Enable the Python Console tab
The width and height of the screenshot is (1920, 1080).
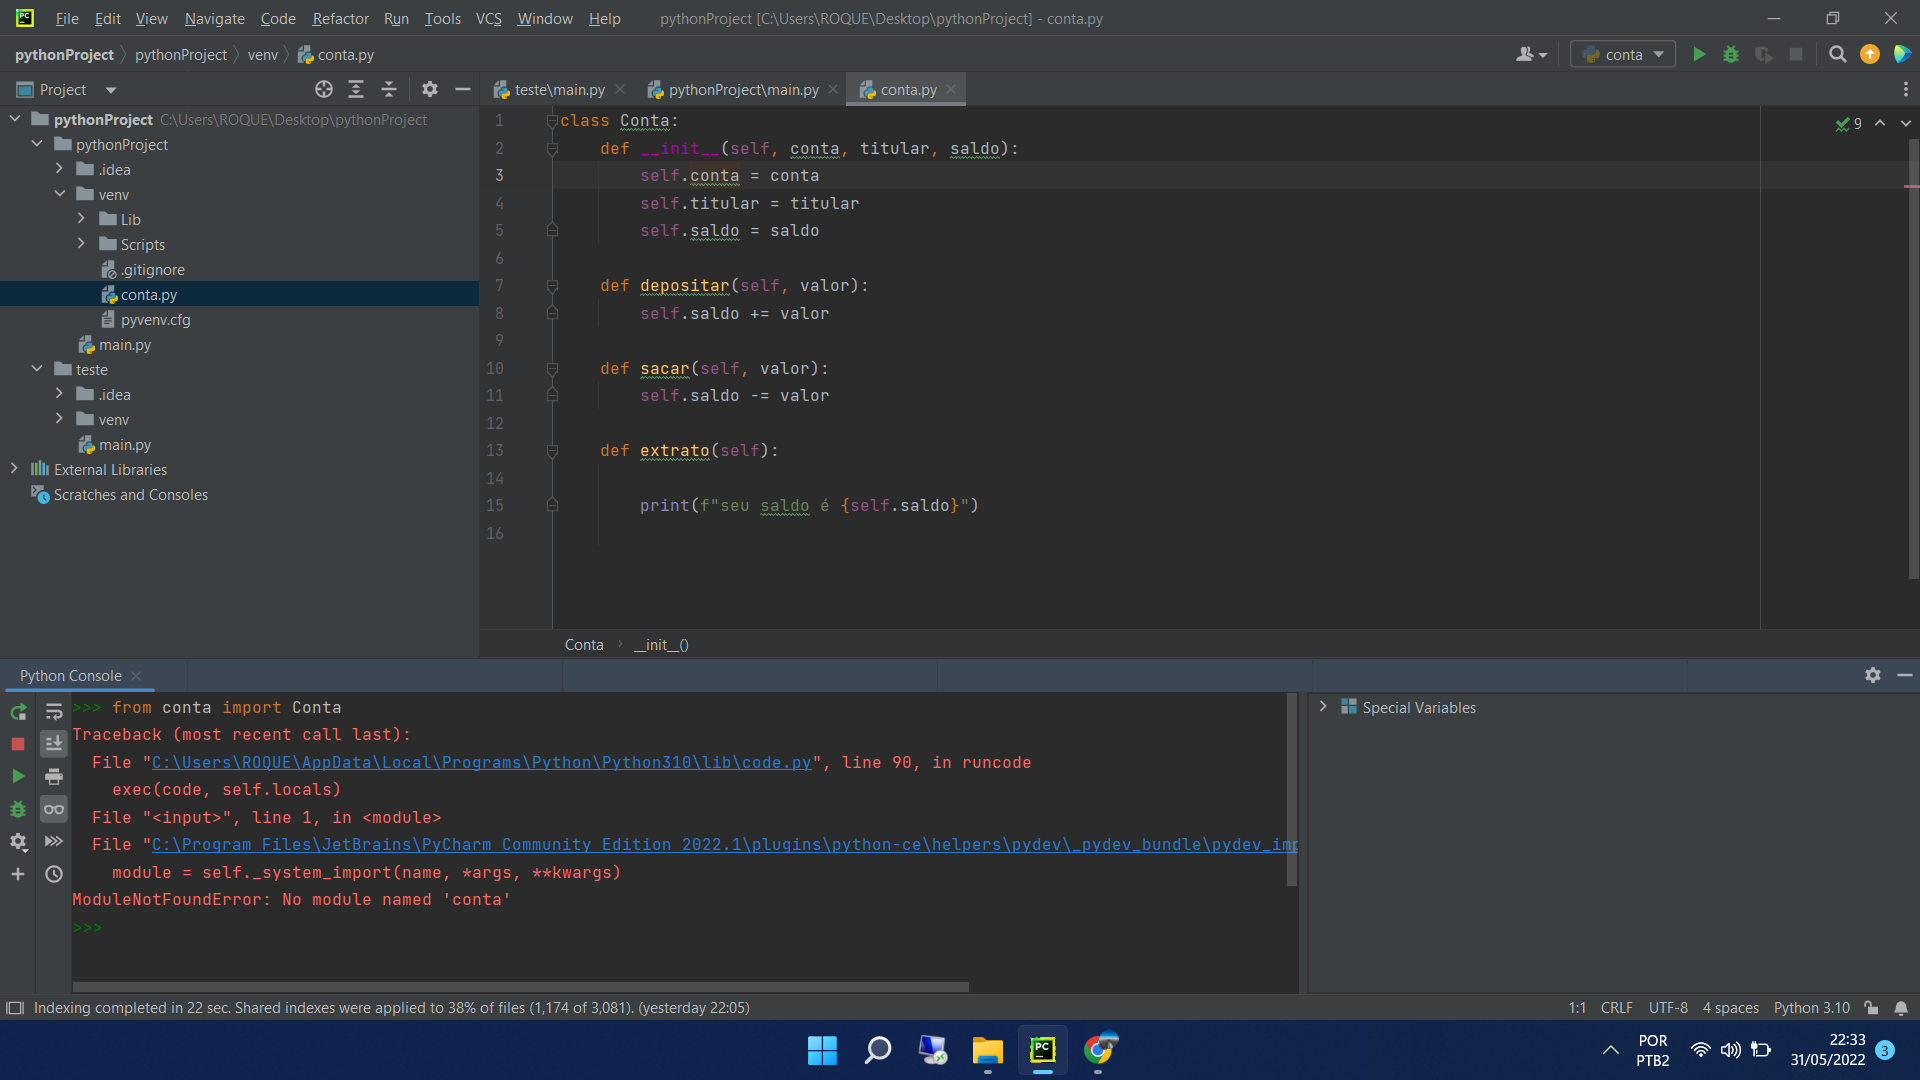[71, 674]
